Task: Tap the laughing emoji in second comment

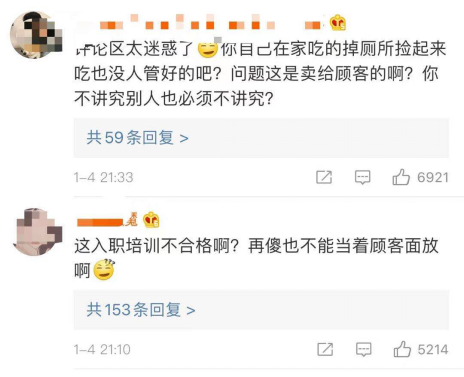Action: pos(104,269)
